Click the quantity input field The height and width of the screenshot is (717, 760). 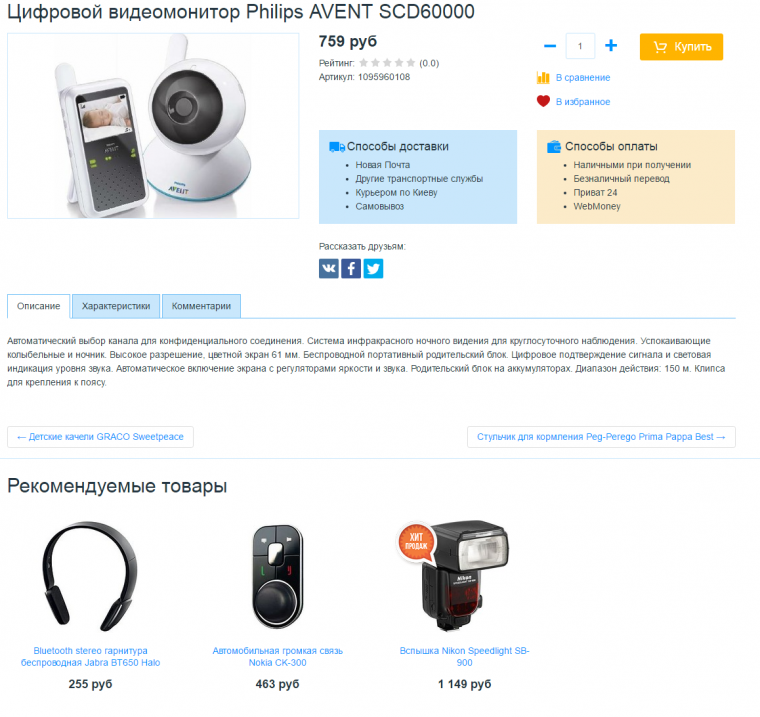click(x=580, y=46)
